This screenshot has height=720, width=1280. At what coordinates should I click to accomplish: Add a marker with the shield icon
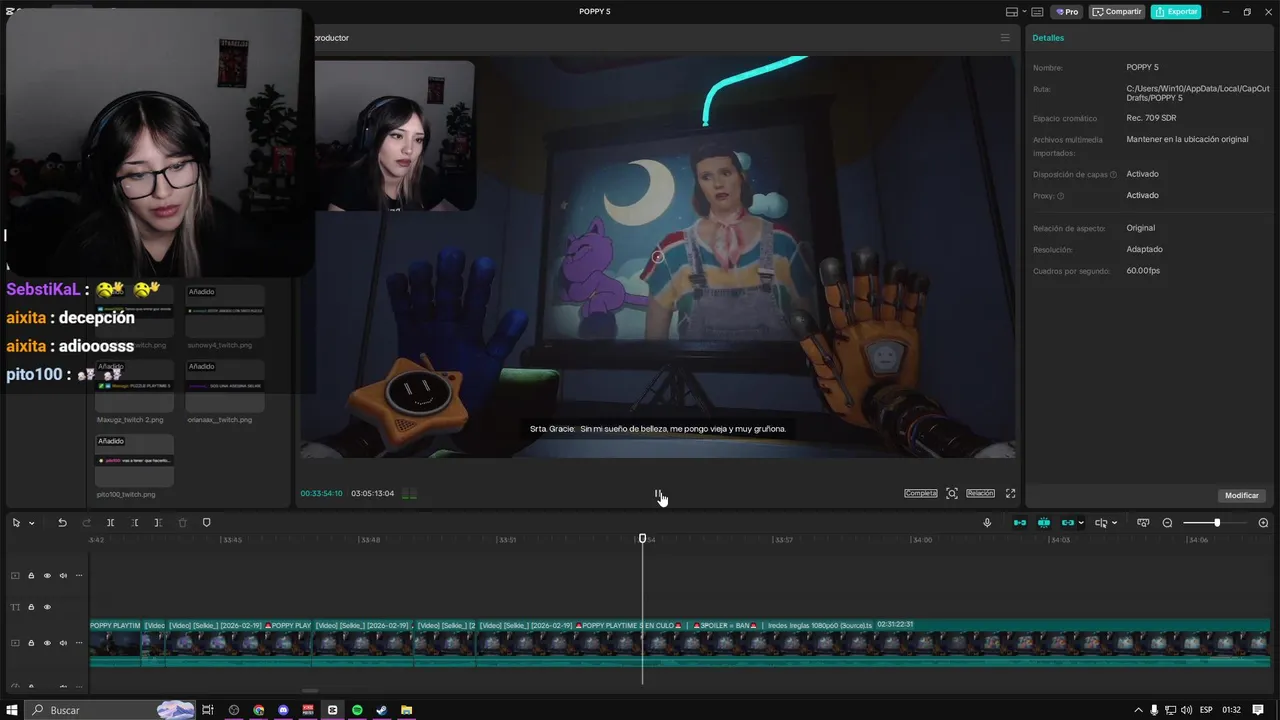pyautogui.click(x=207, y=523)
